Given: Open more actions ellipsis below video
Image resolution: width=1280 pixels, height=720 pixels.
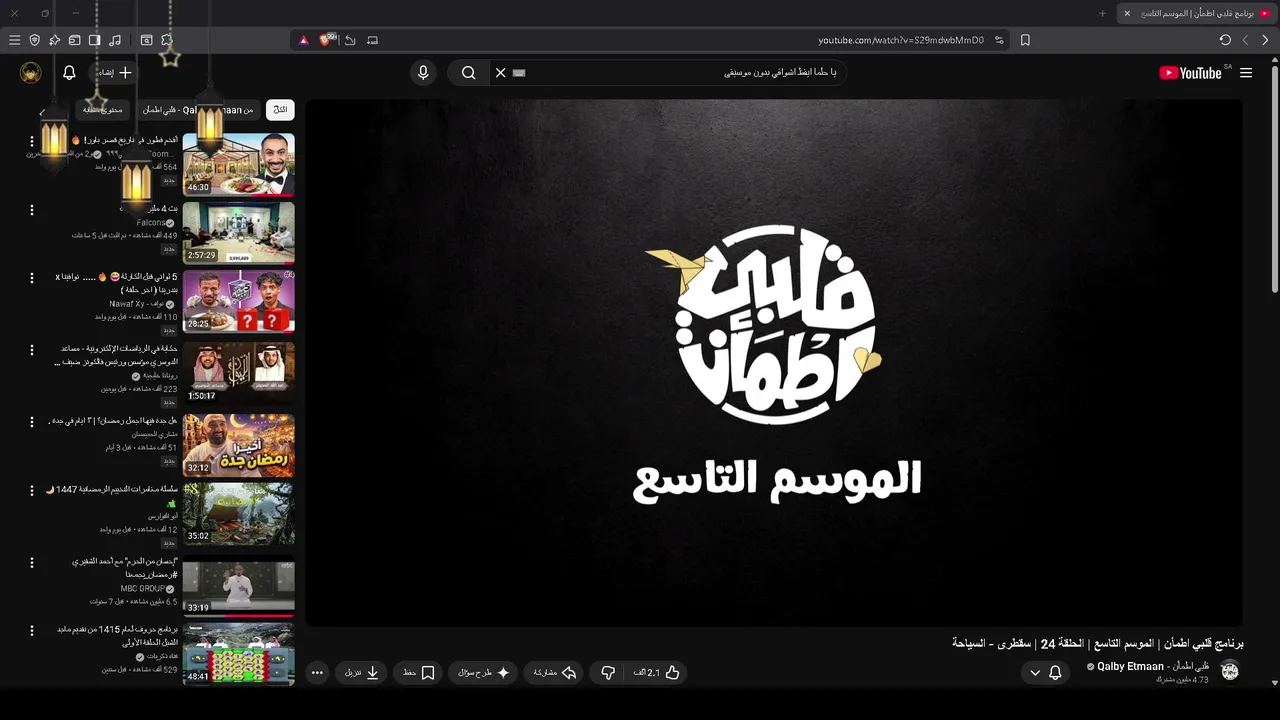Looking at the screenshot, I should (317, 673).
